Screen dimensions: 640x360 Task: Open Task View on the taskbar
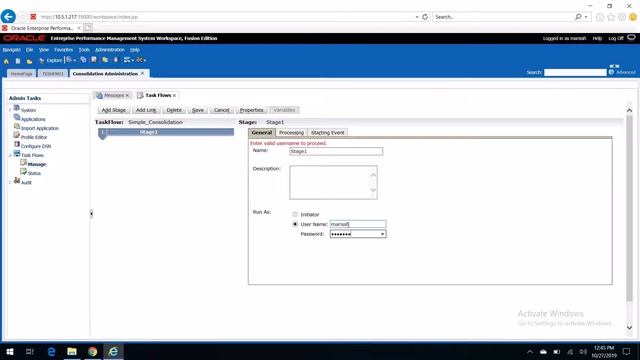coord(30,351)
